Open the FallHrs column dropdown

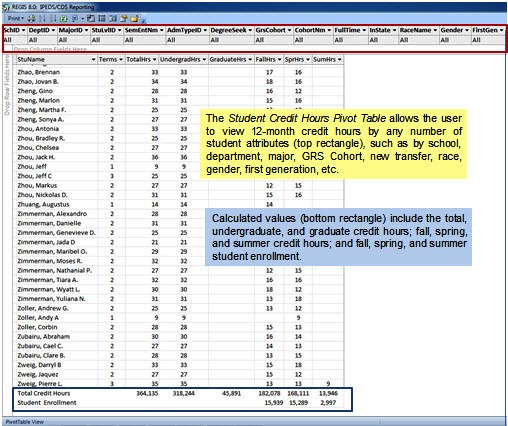pos(279,60)
